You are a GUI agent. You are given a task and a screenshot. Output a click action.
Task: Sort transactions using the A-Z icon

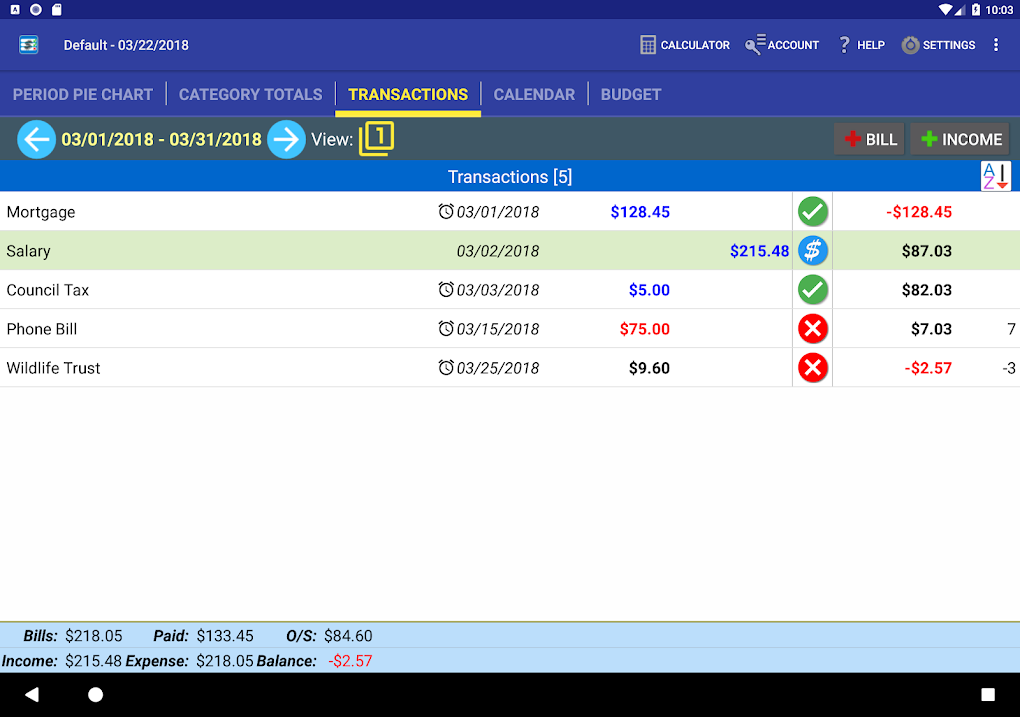pyautogui.click(x=995, y=175)
